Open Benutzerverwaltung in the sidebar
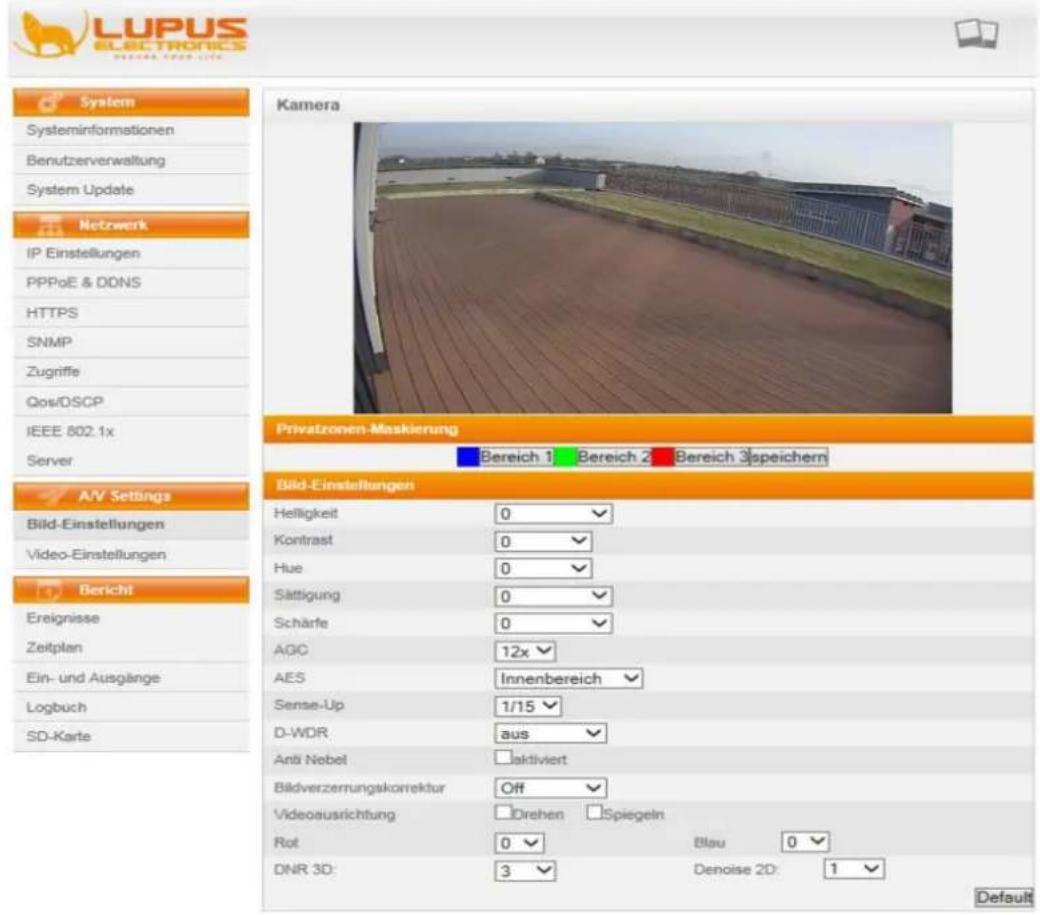Image resolution: width=1040 pixels, height=915 pixels. tap(131, 160)
